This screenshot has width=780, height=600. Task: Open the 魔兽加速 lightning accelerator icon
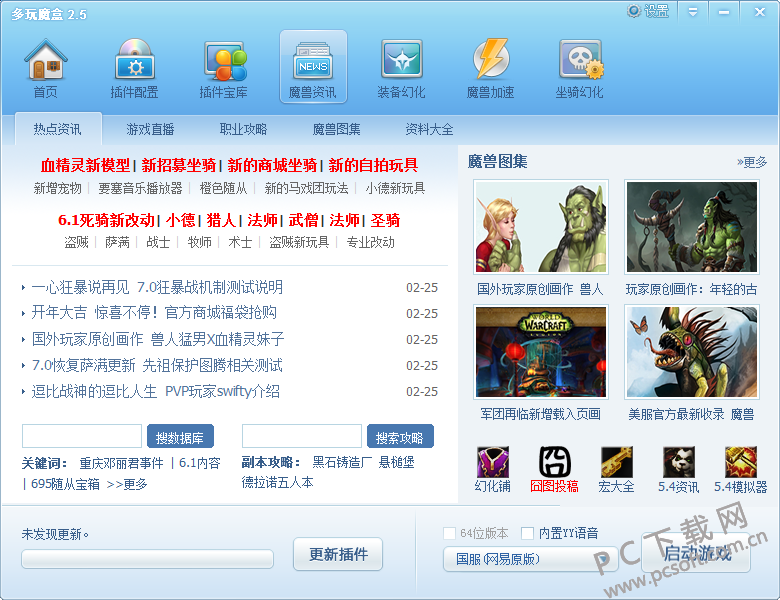point(490,67)
